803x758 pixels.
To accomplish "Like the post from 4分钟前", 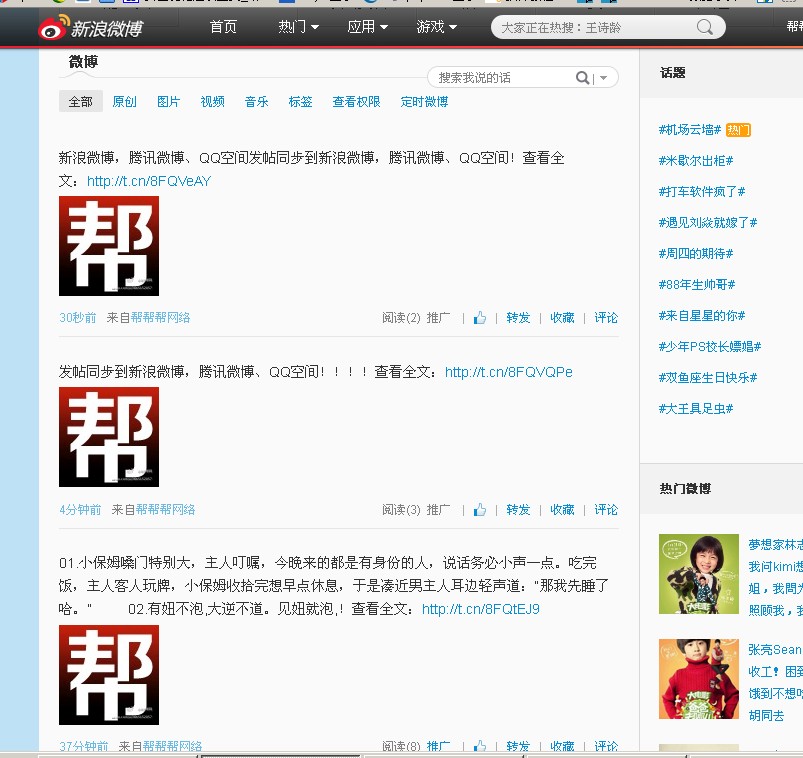I will point(480,510).
